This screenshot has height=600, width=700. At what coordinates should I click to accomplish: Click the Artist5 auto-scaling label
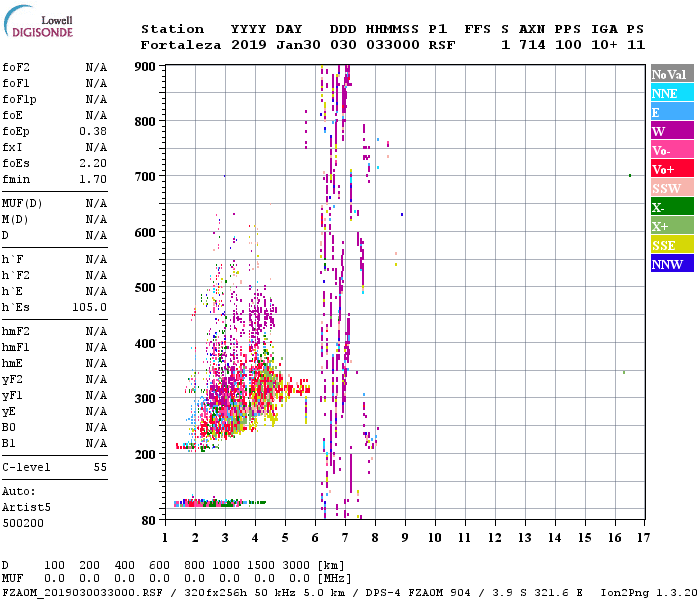pyautogui.click(x=26, y=508)
